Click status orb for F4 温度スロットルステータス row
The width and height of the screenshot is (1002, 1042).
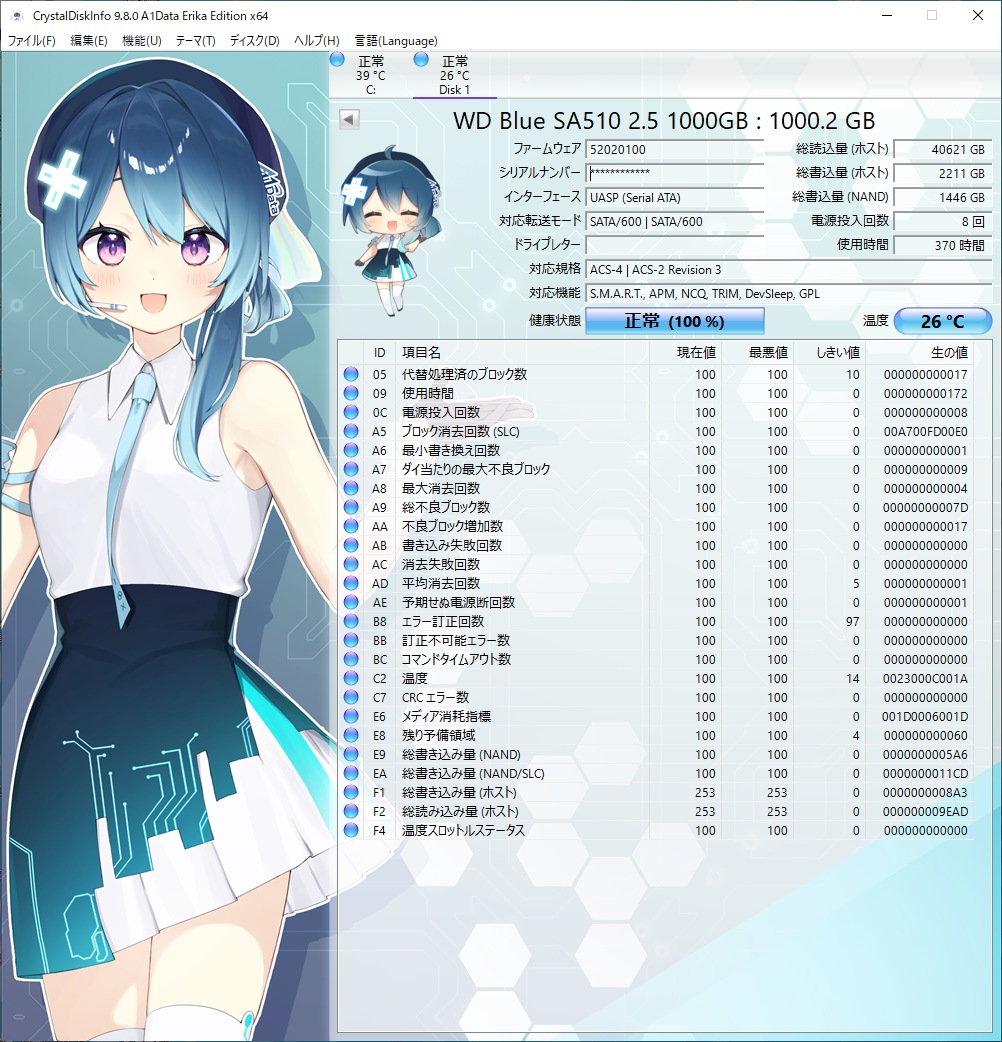[x=351, y=830]
